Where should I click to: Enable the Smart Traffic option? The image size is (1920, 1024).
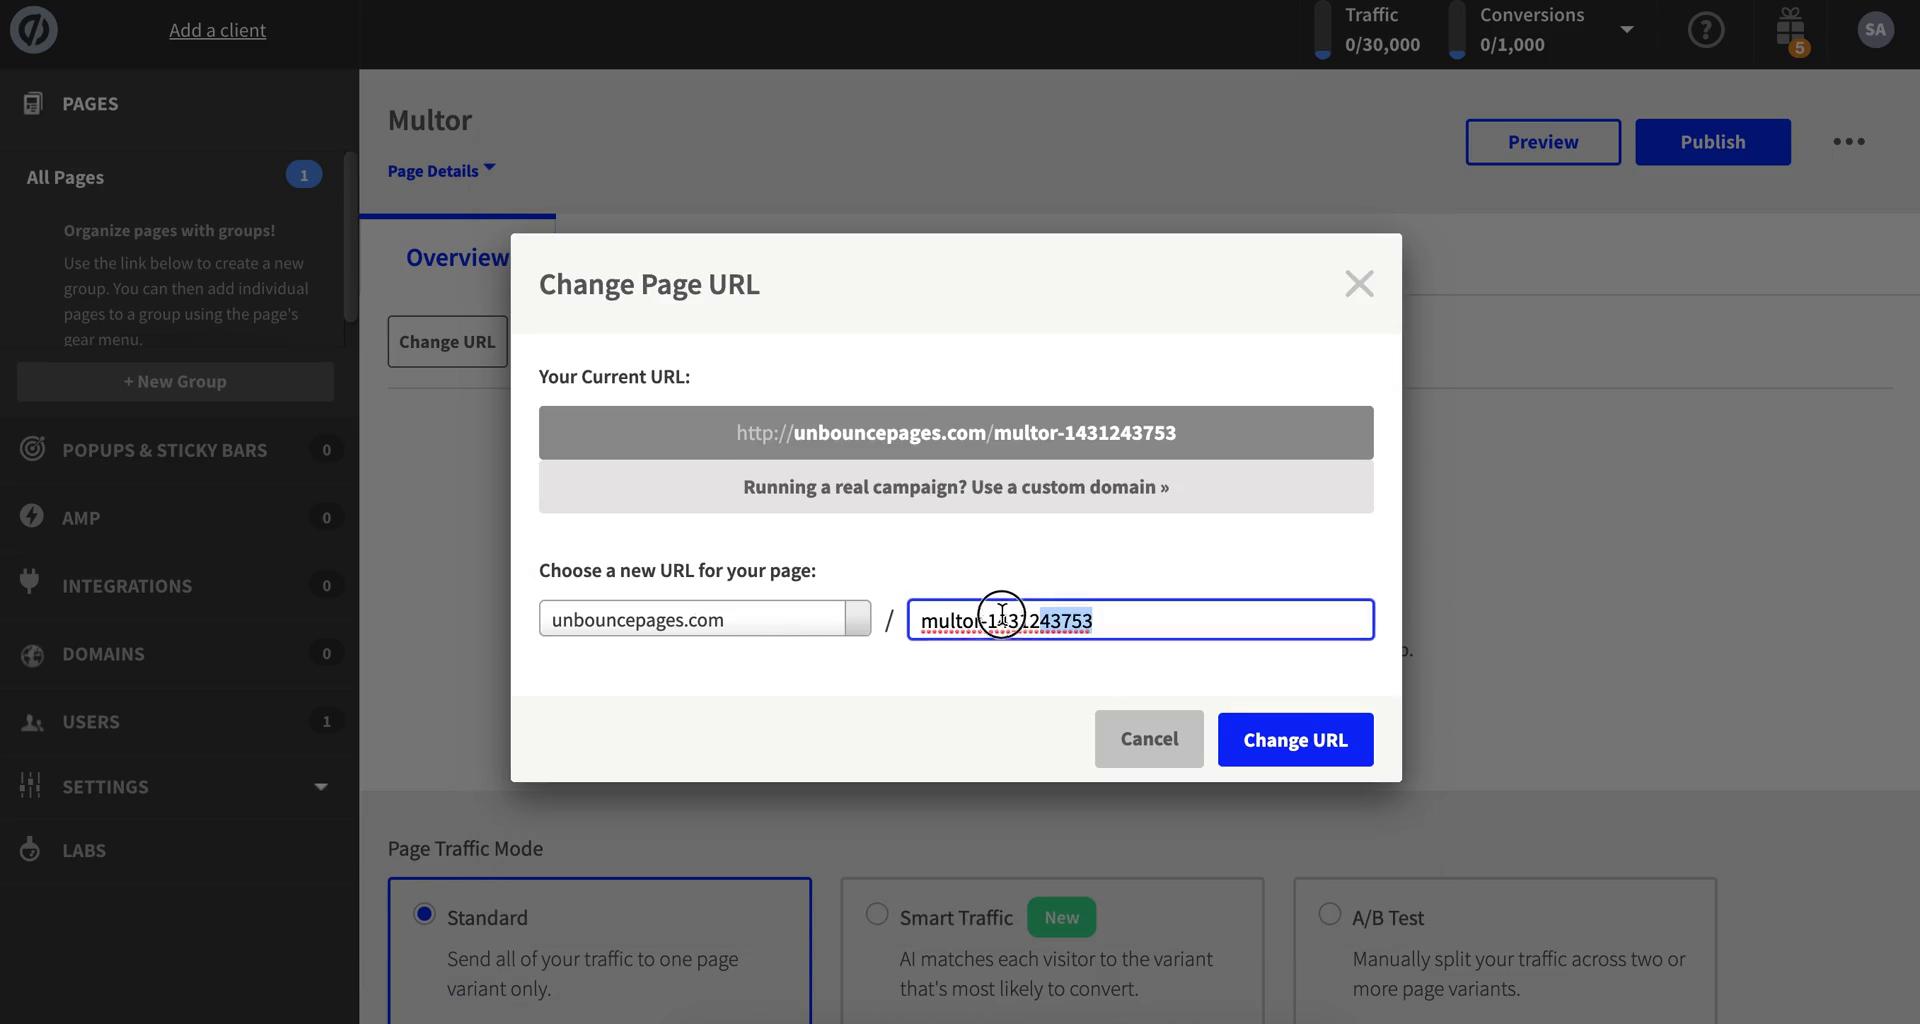coord(877,913)
